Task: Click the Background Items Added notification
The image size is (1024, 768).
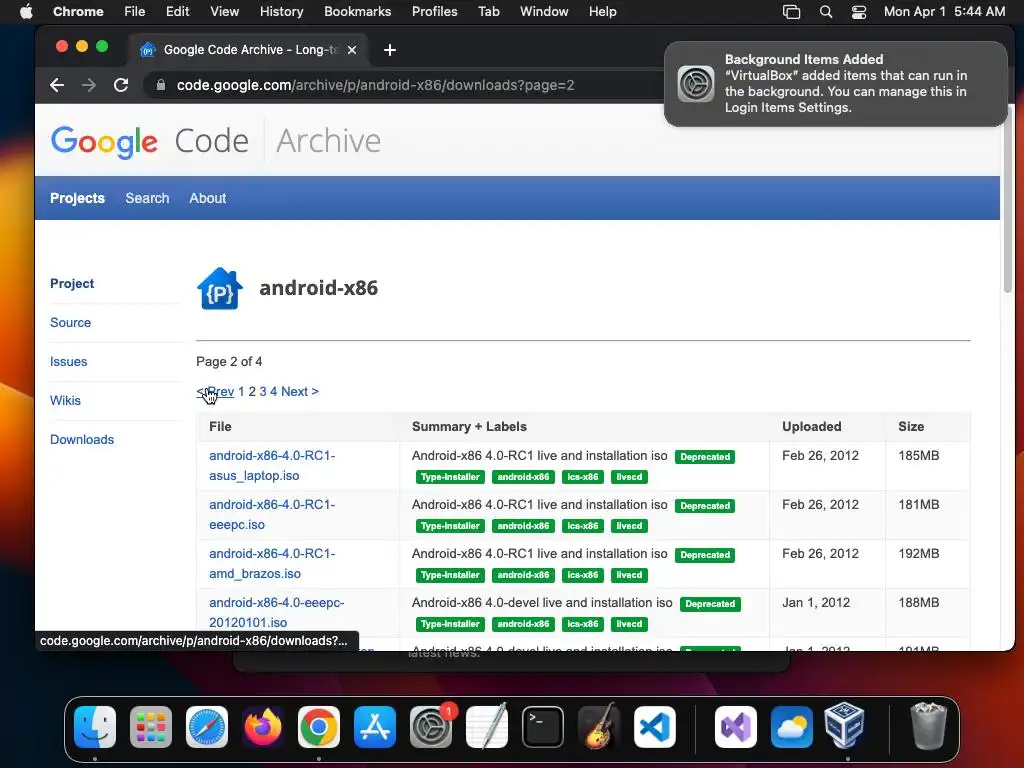Action: point(836,84)
